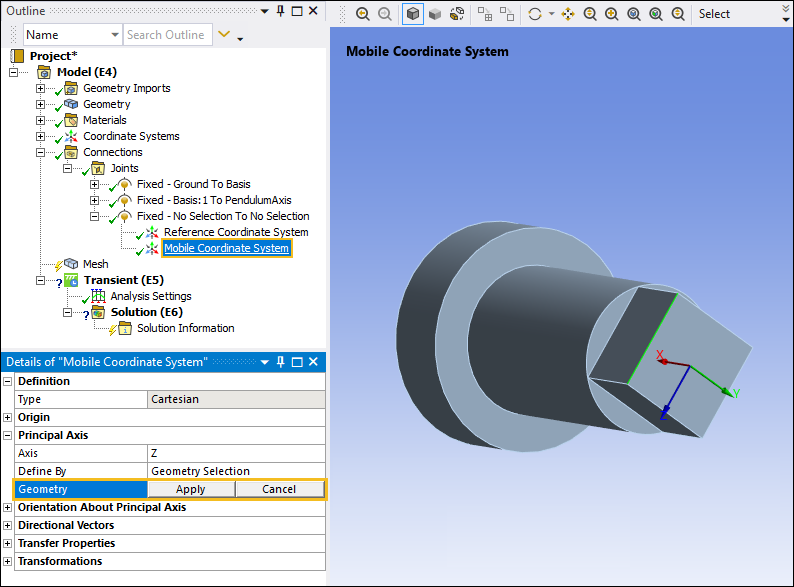This screenshot has width=794, height=587.
Task: Click the Mesh icon in outline tree
Action: click(71, 264)
